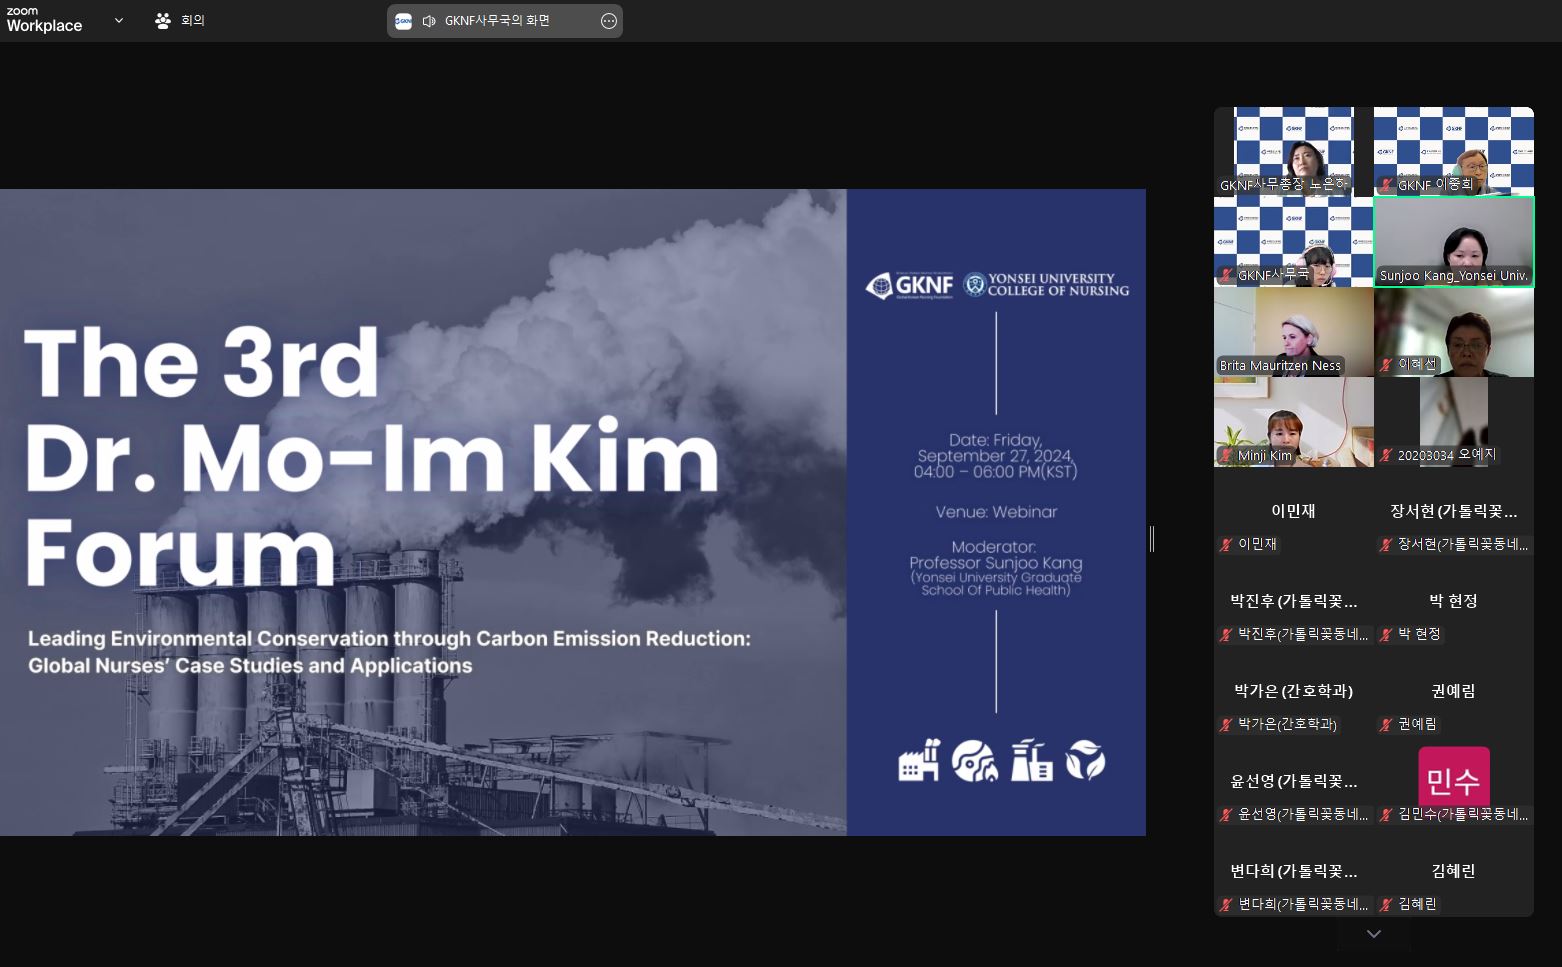Click muted mic icon for 권예림

pyautogui.click(x=1386, y=725)
